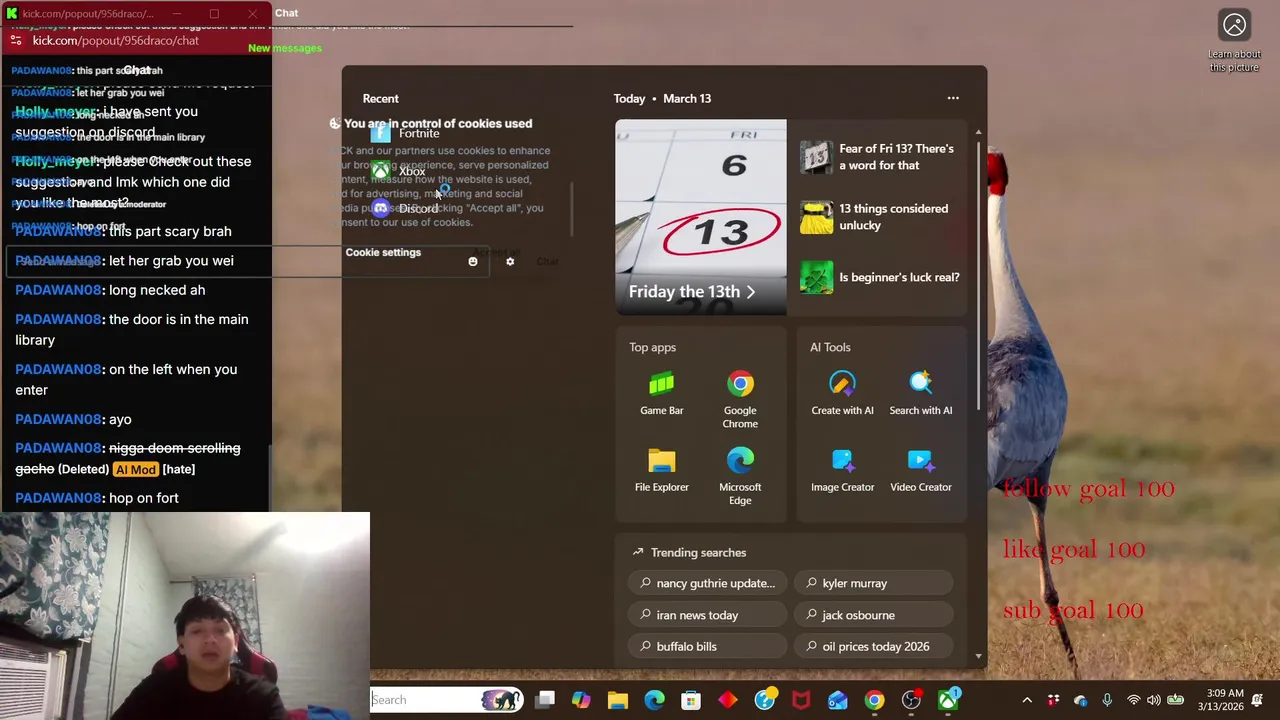
Task: Click the microphone tray icon
Action: (1107, 700)
